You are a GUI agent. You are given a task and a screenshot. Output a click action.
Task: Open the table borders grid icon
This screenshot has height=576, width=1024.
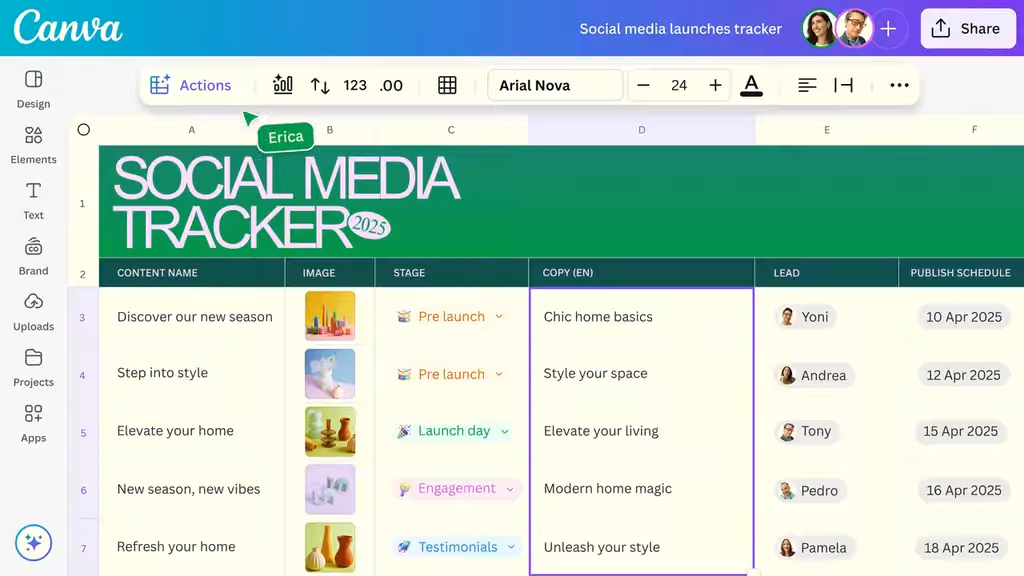coord(447,86)
